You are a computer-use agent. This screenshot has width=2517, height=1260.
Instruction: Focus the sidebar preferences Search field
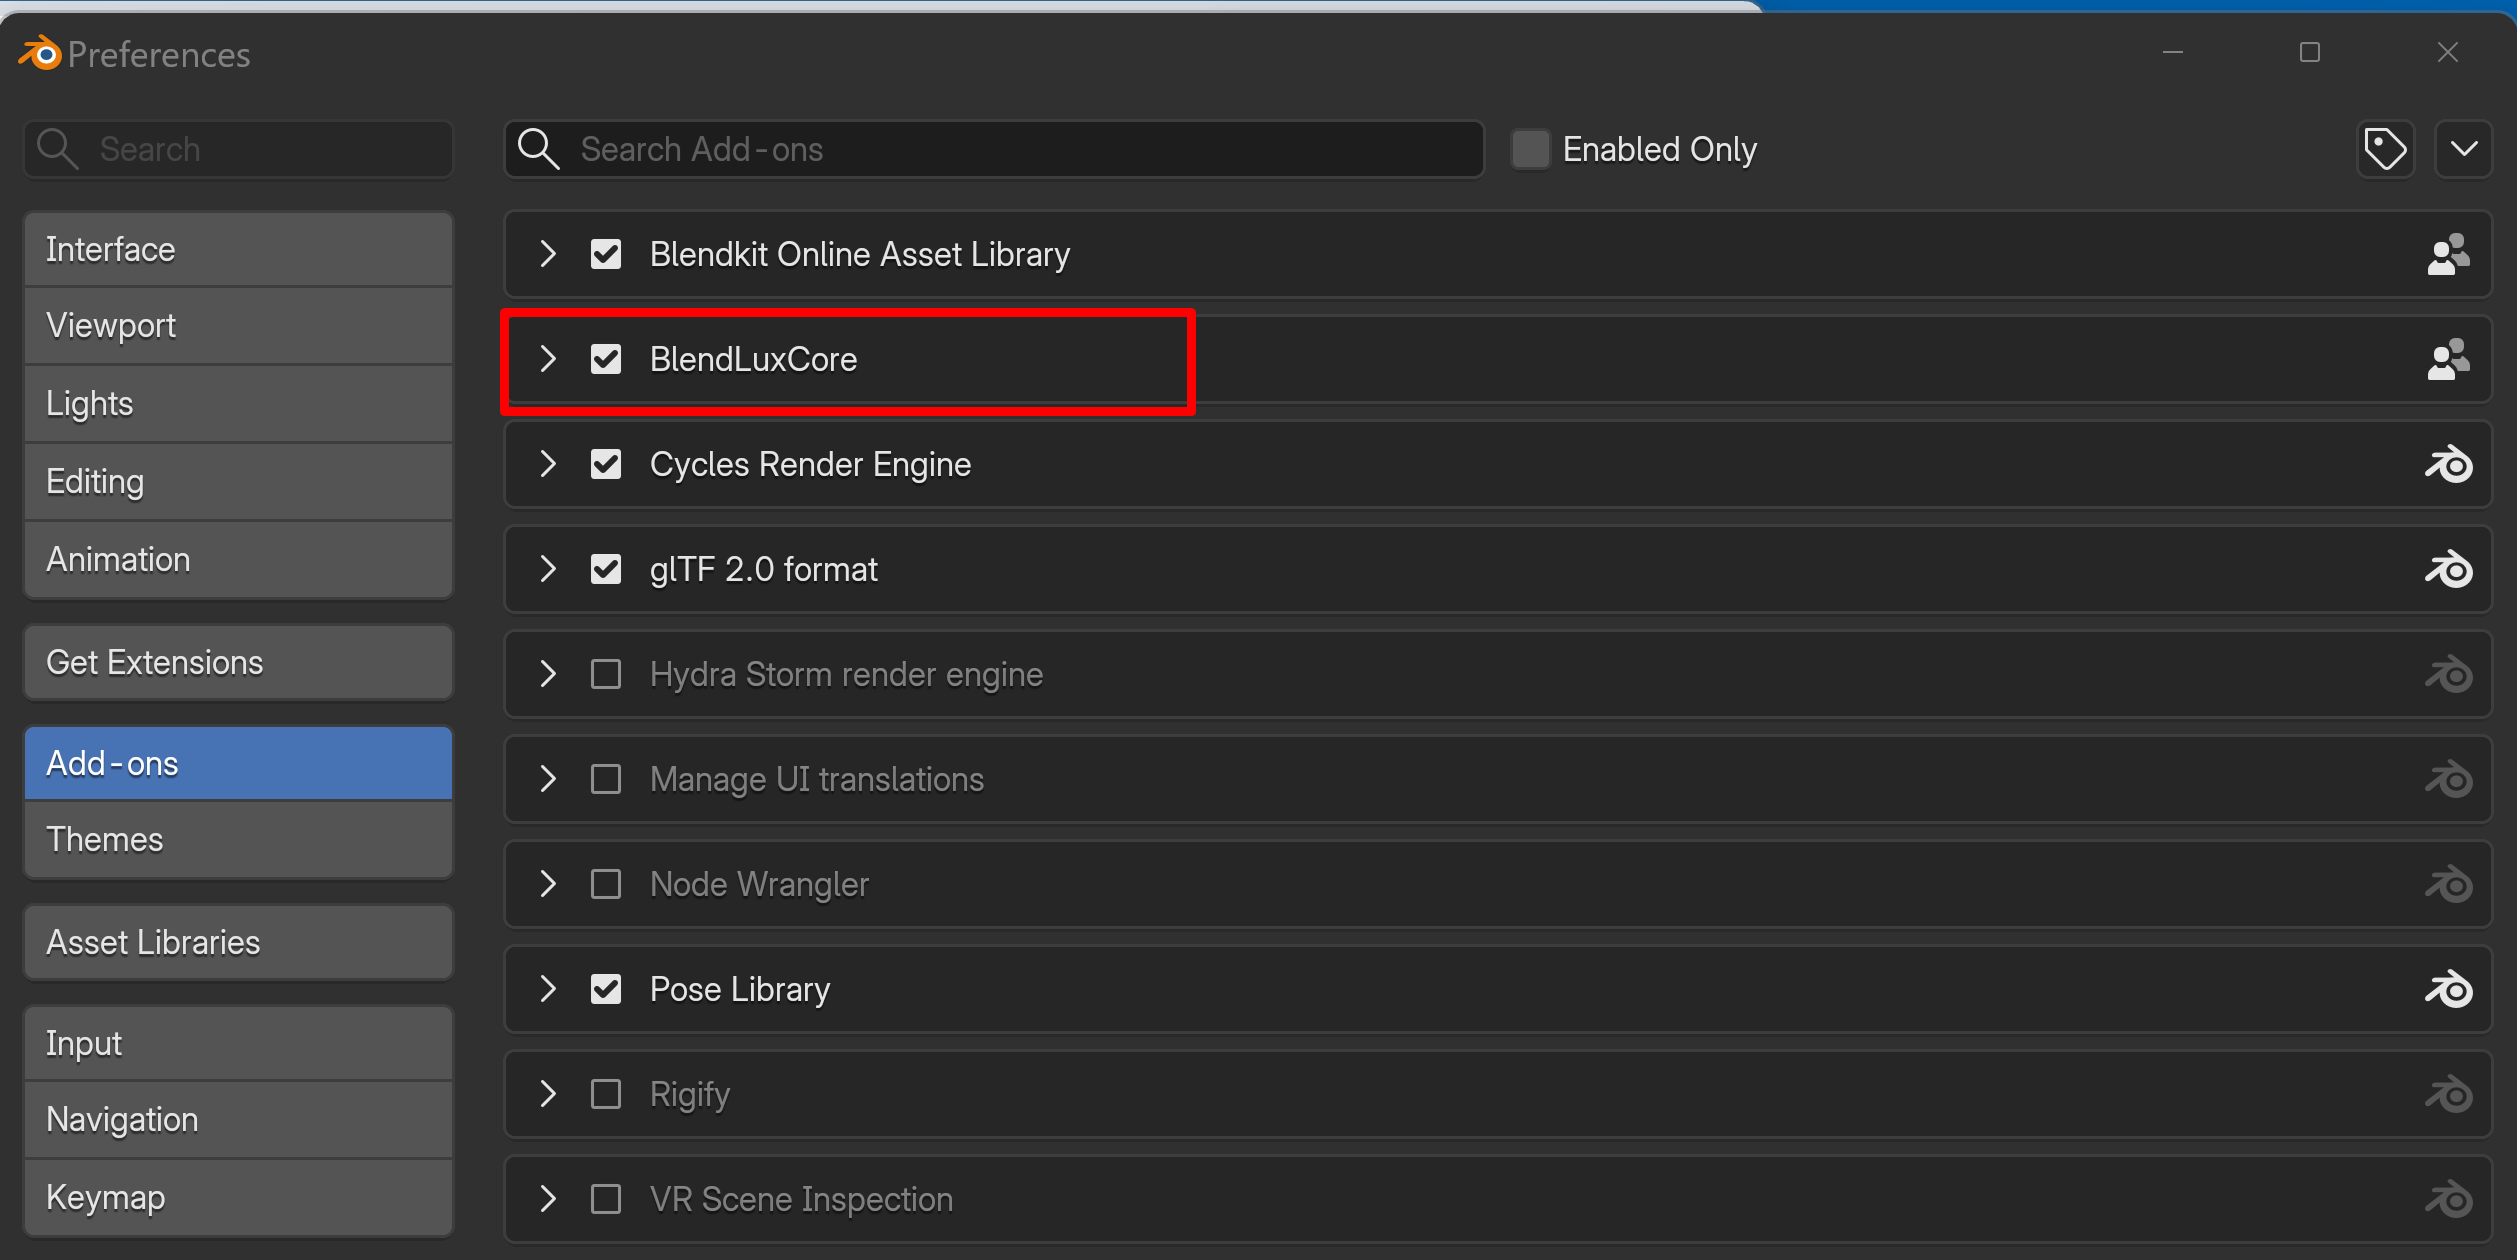pyautogui.click(x=239, y=149)
